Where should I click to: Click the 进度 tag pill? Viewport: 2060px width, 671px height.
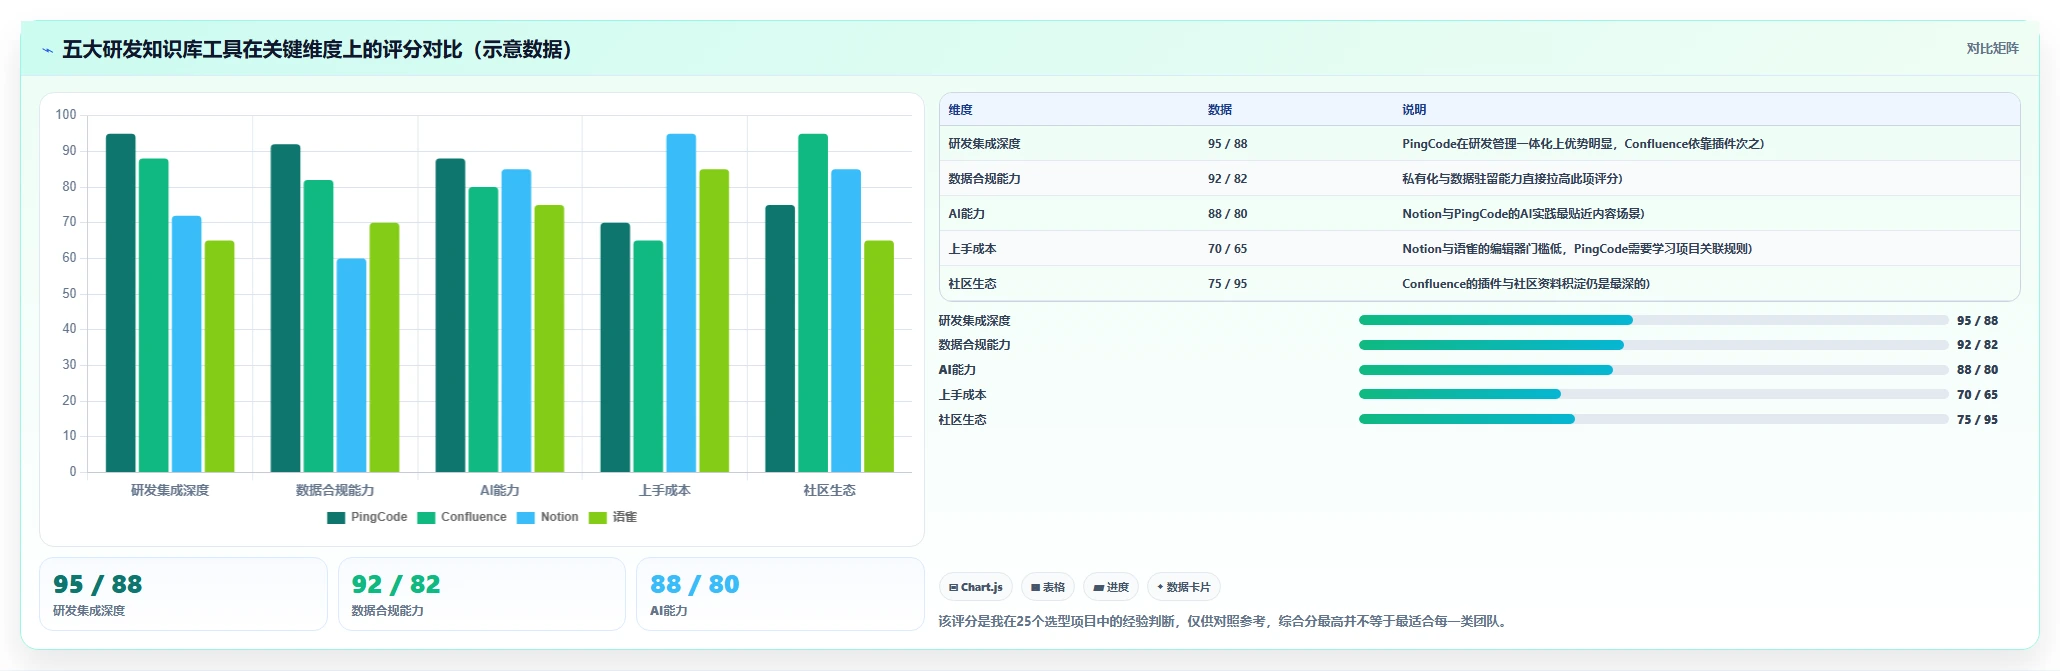tap(1111, 587)
